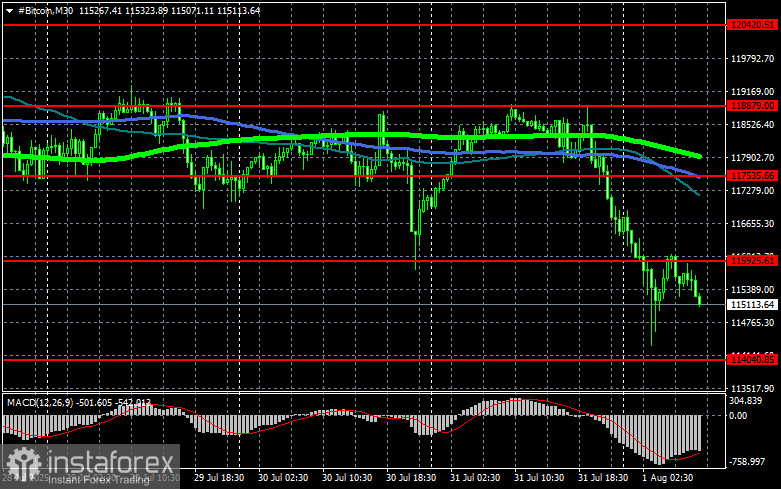The width and height of the screenshot is (781, 489).
Task: Click the instaforex watermark text
Action: (111, 463)
